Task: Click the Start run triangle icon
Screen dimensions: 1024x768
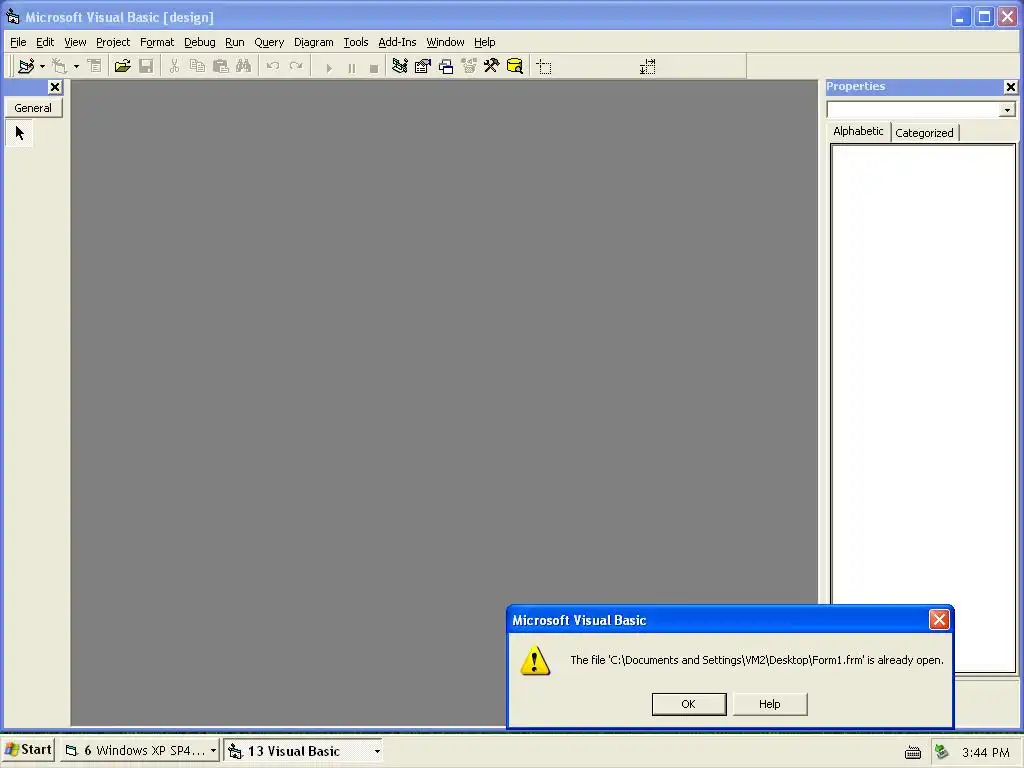Action: 329,68
